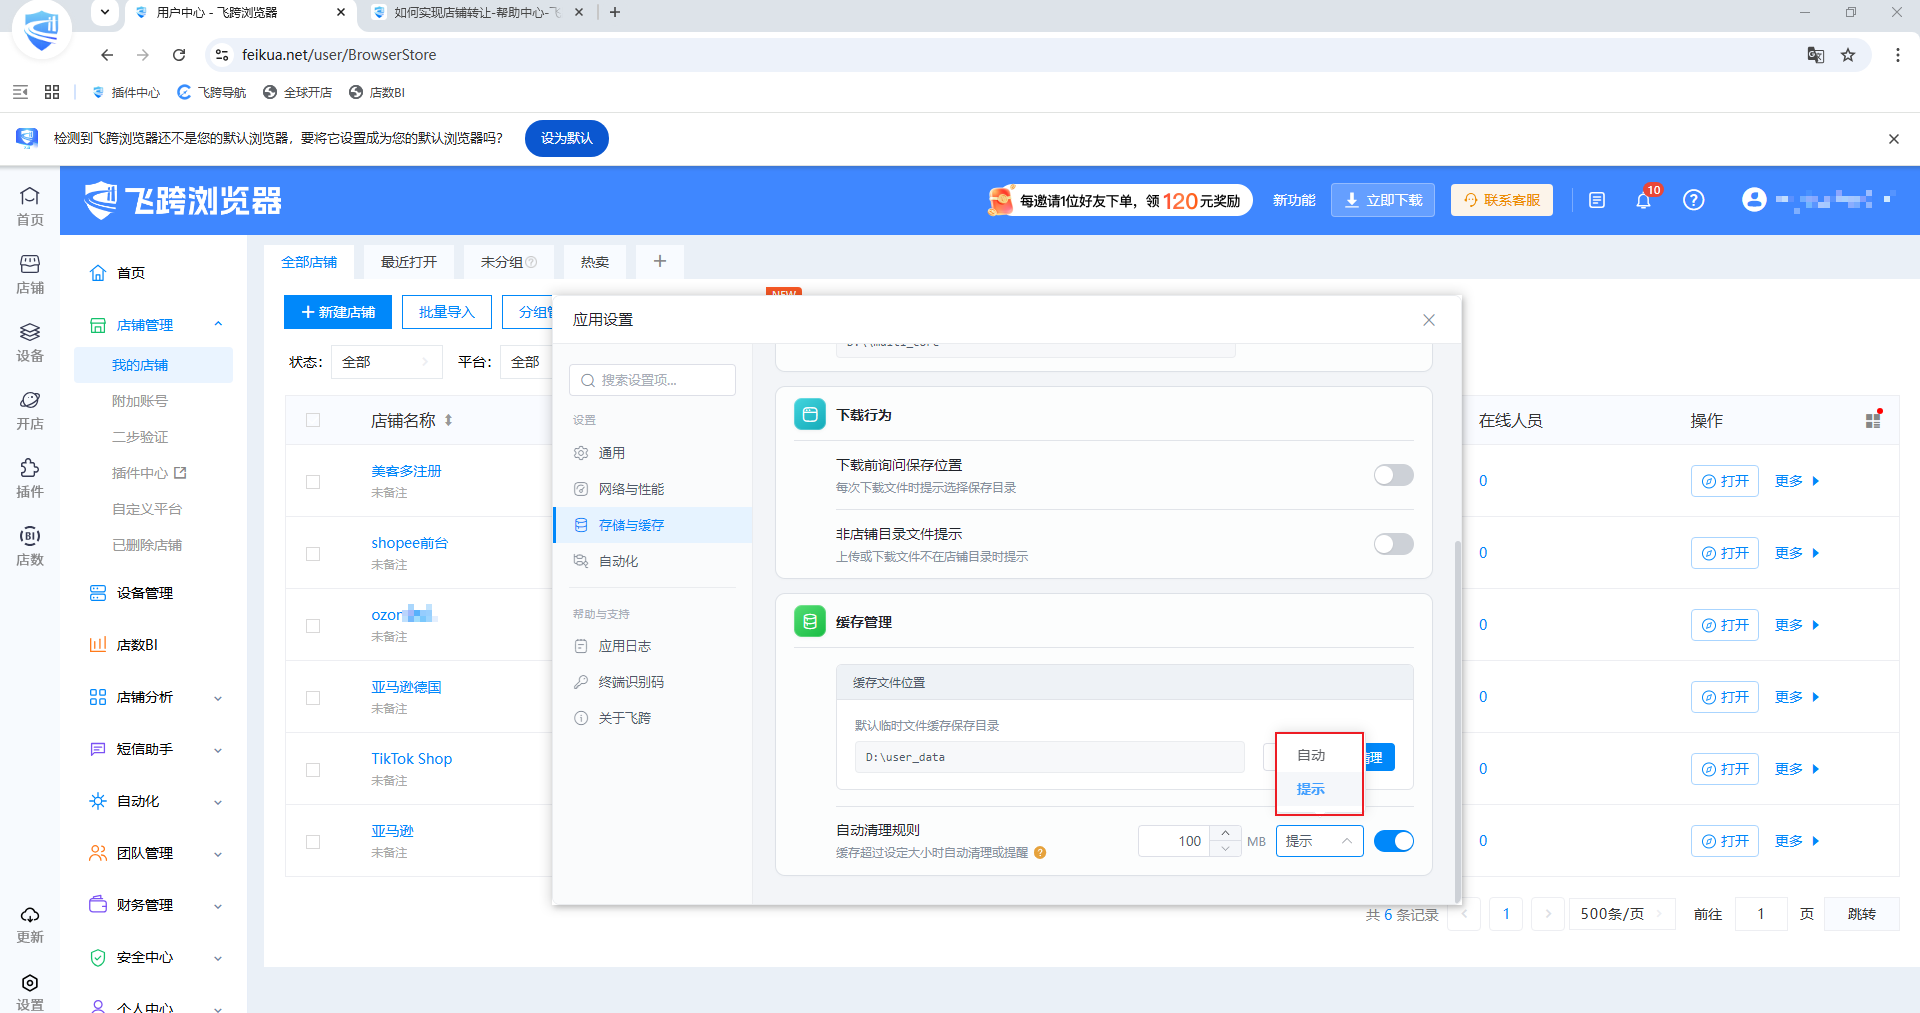
Task: Bookmark this page with the star icon
Action: click(1848, 55)
